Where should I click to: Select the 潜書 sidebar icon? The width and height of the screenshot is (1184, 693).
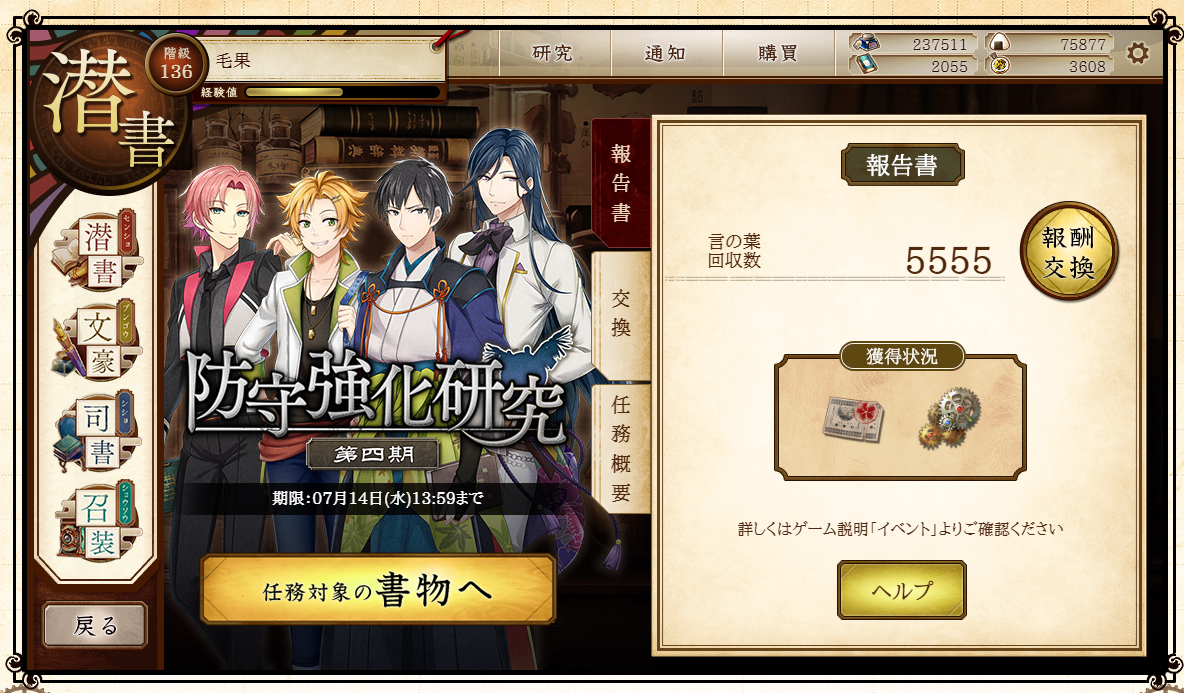point(96,251)
